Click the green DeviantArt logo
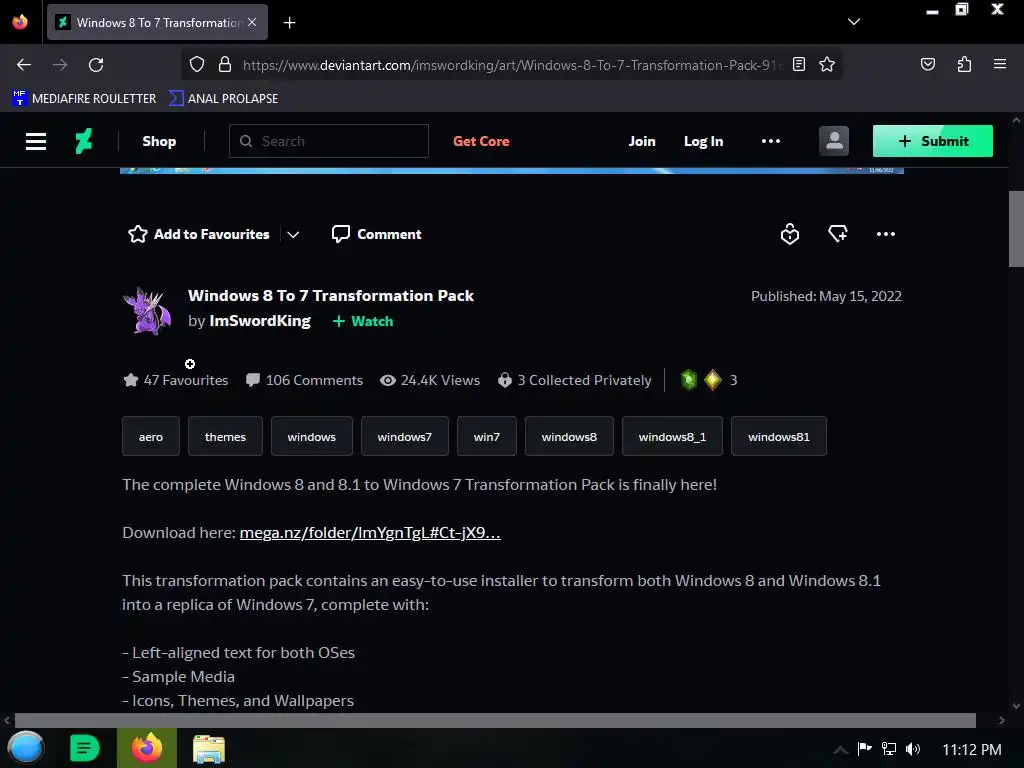The image size is (1024, 768). [84, 141]
